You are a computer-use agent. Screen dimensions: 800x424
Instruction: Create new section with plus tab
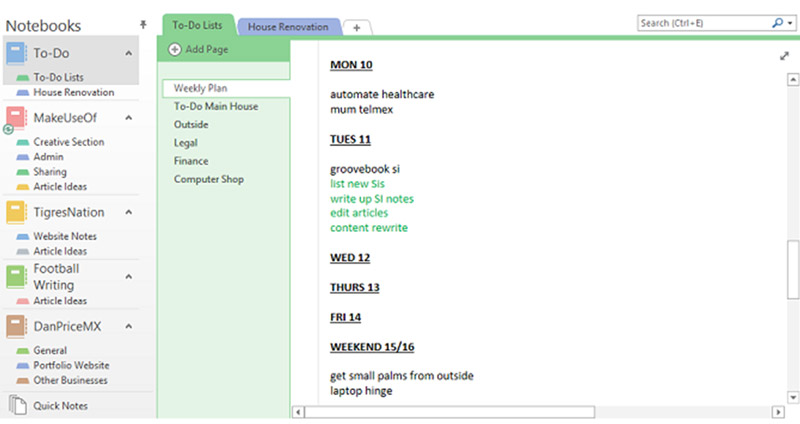tap(357, 27)
